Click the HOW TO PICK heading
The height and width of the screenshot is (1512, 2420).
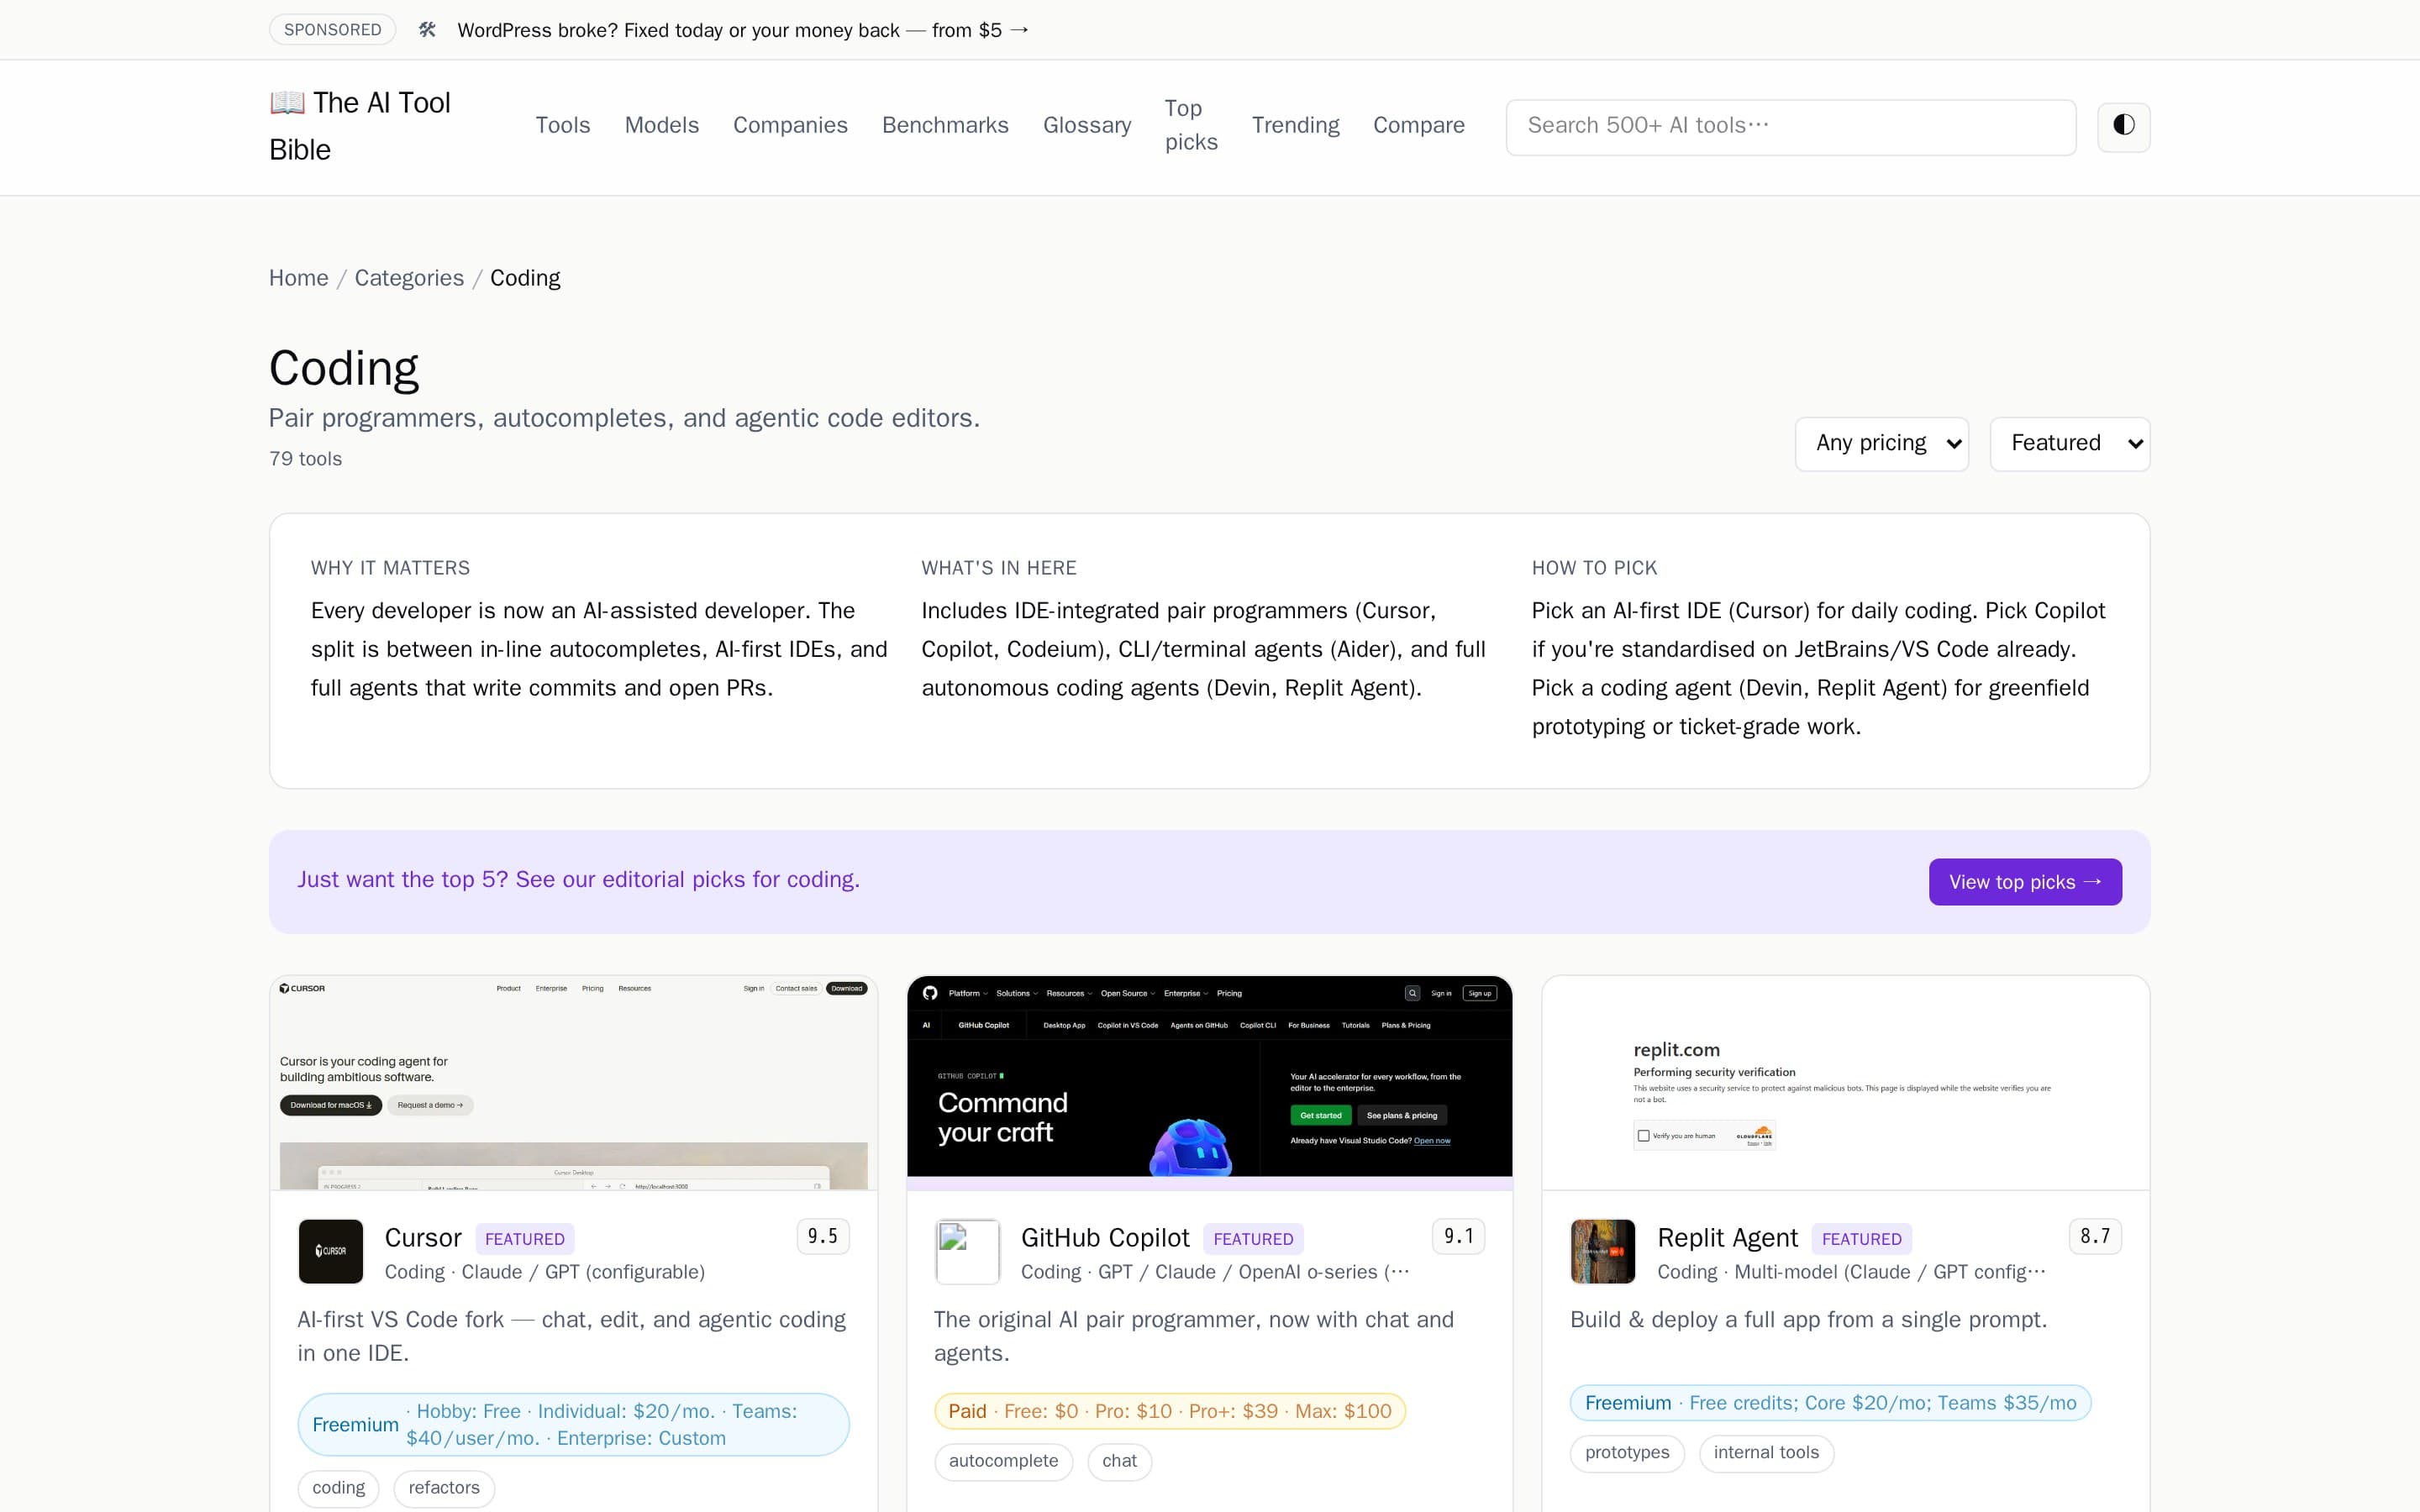point(1594,568)
